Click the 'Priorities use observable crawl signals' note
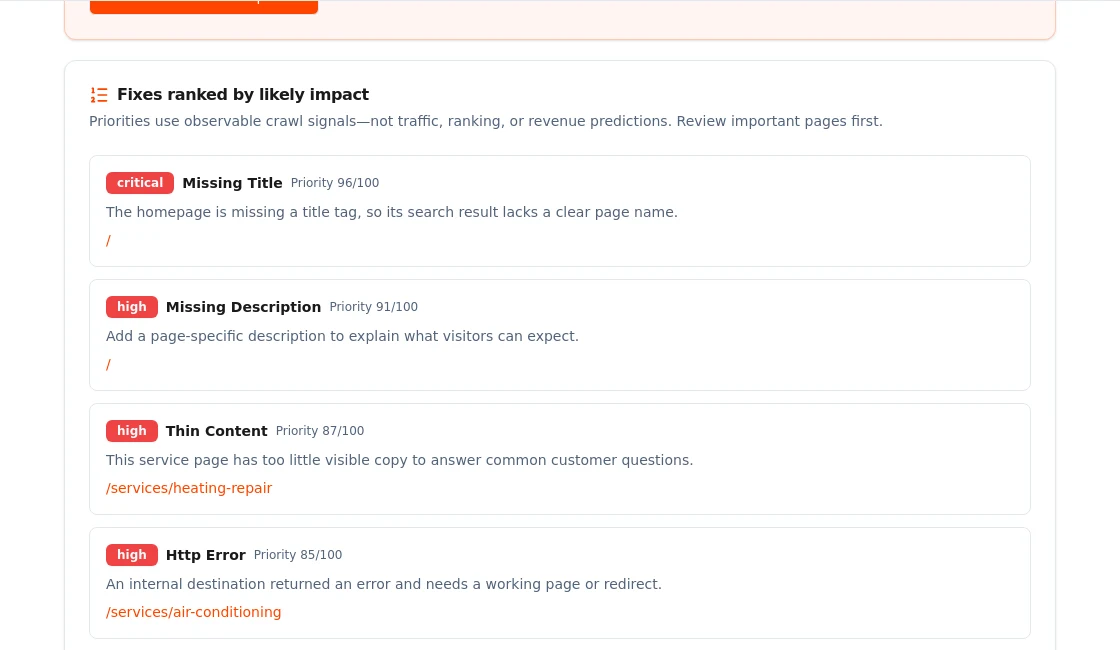The width and height of the screenshot is (1120, 650). point(486,121)
